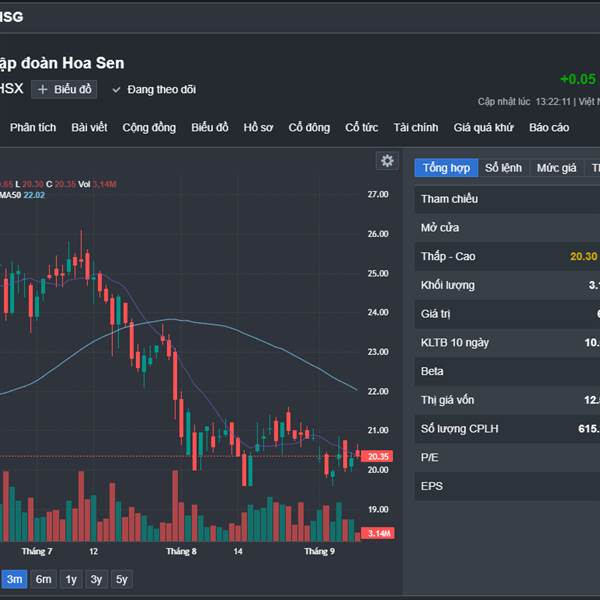This screenshot has height=600, width=600.
Task: Click the 20.35 current price label
Action: 377,457
